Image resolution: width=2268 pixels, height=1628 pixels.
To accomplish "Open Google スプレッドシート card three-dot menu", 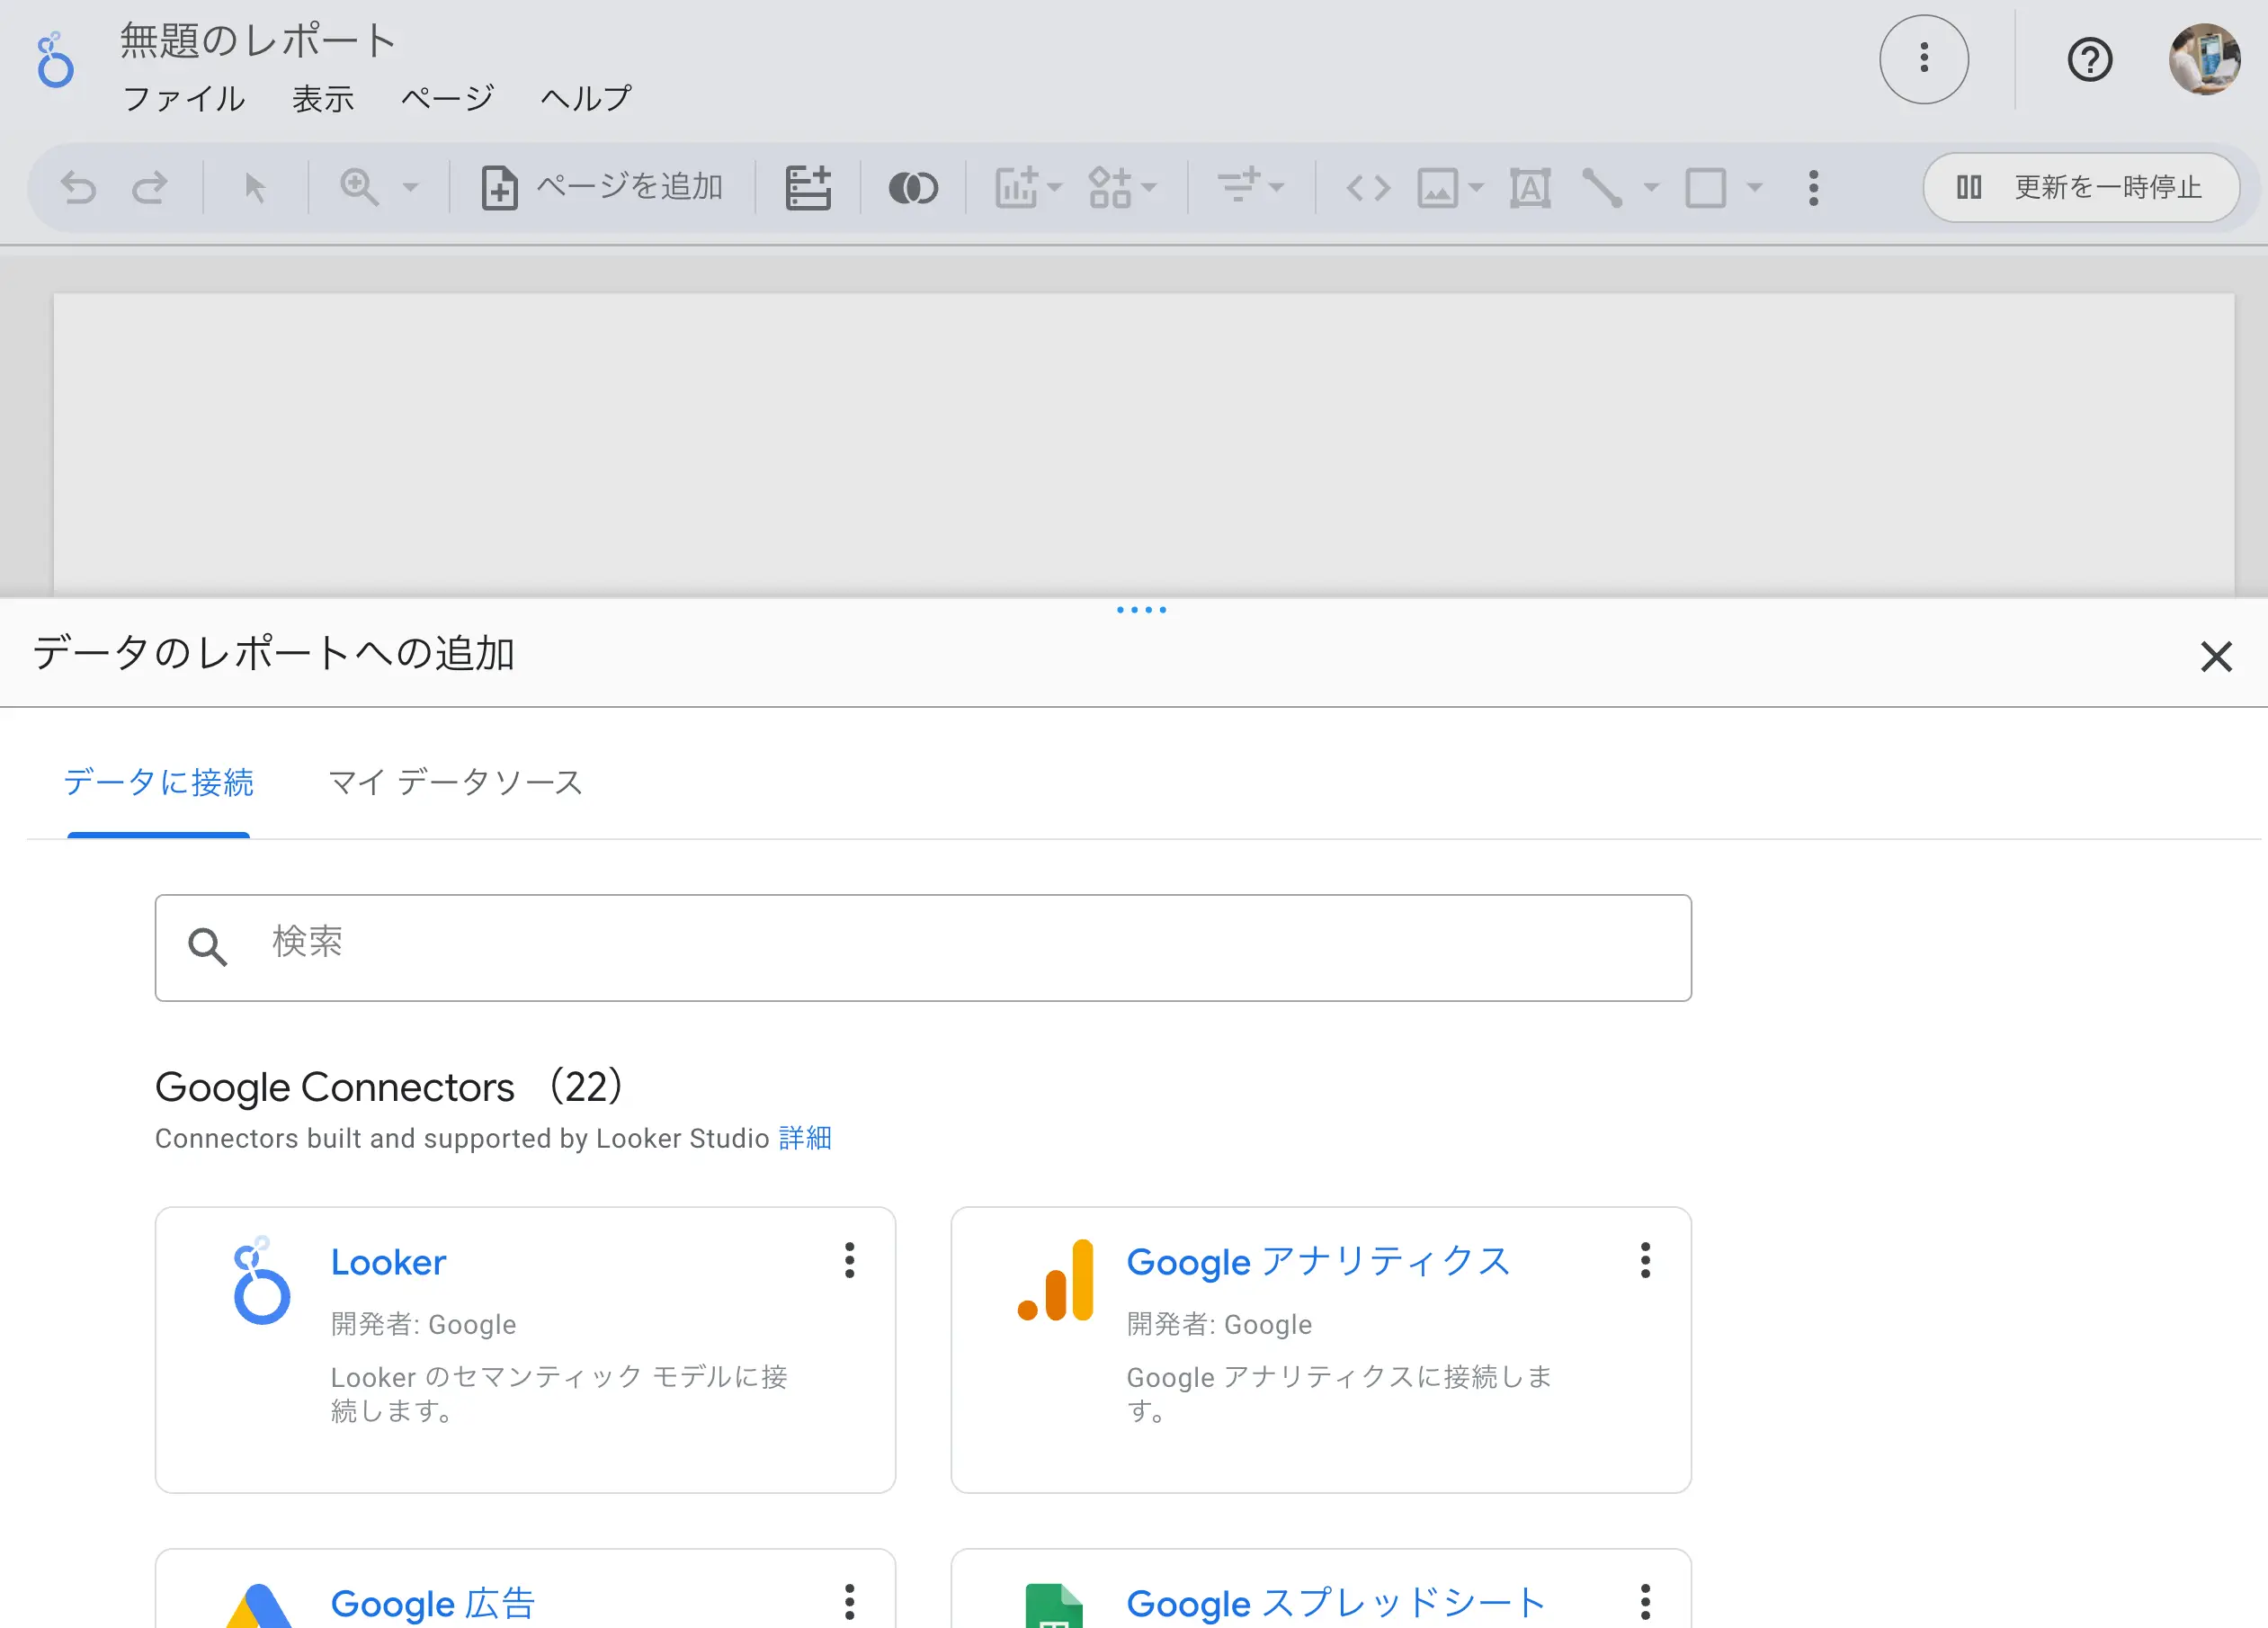I will click(1645, 1602).
